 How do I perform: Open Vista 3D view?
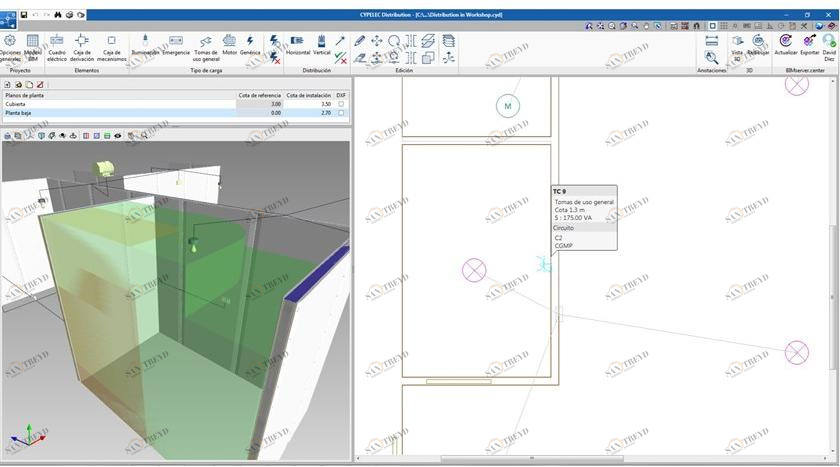[x=737, y=46]
